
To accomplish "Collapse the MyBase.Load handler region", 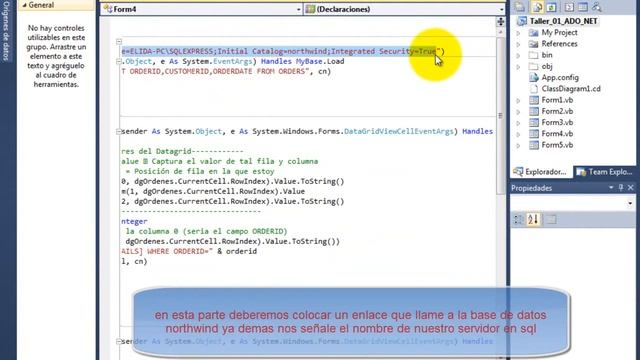I will pos(119,62).
